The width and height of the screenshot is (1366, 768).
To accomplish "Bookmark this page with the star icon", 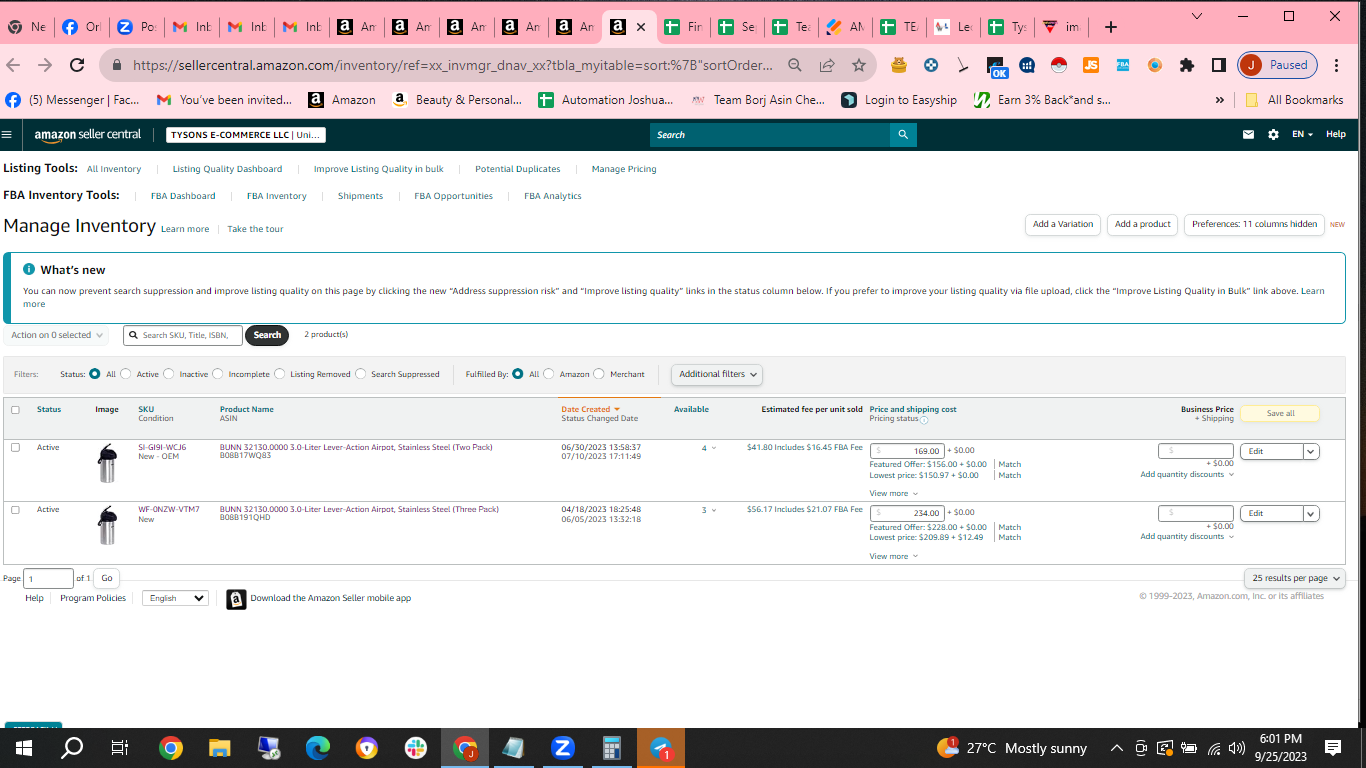I will [x=859, y=65].
